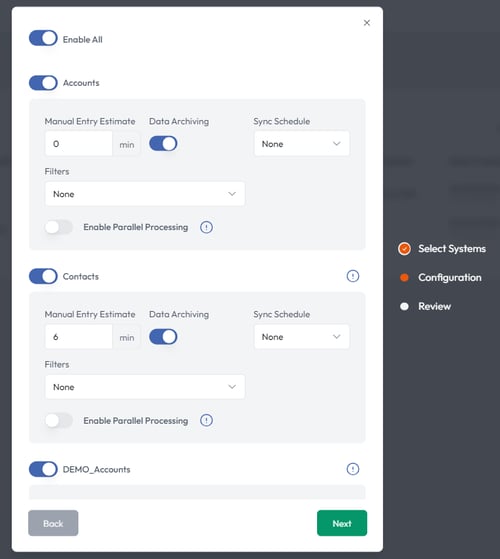Open Contacts Sync Schedule dropdown
Screen dimensions: 500x559
pos(301,337)
